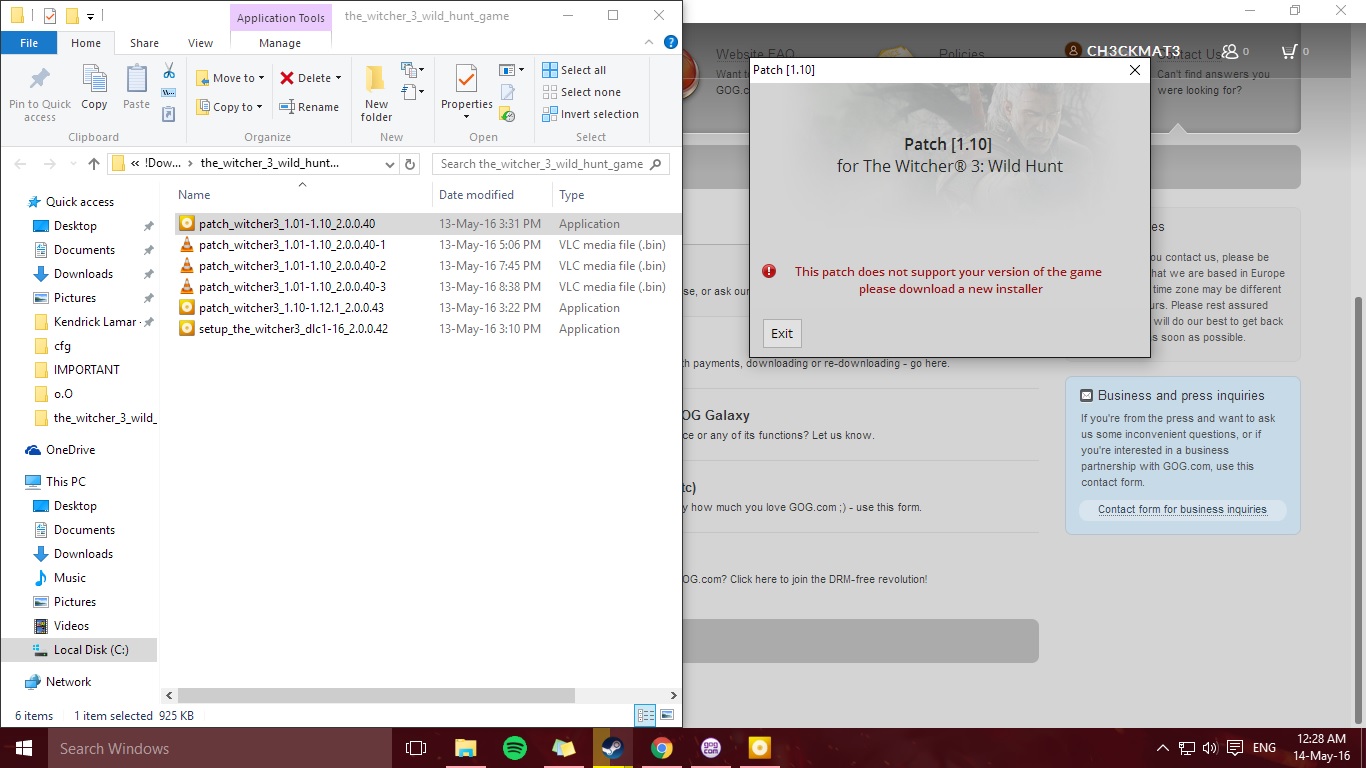This screenshot has width=1366, height=768.
Task: Switch to the Share ribbon tab
Action: pos(144,43)
